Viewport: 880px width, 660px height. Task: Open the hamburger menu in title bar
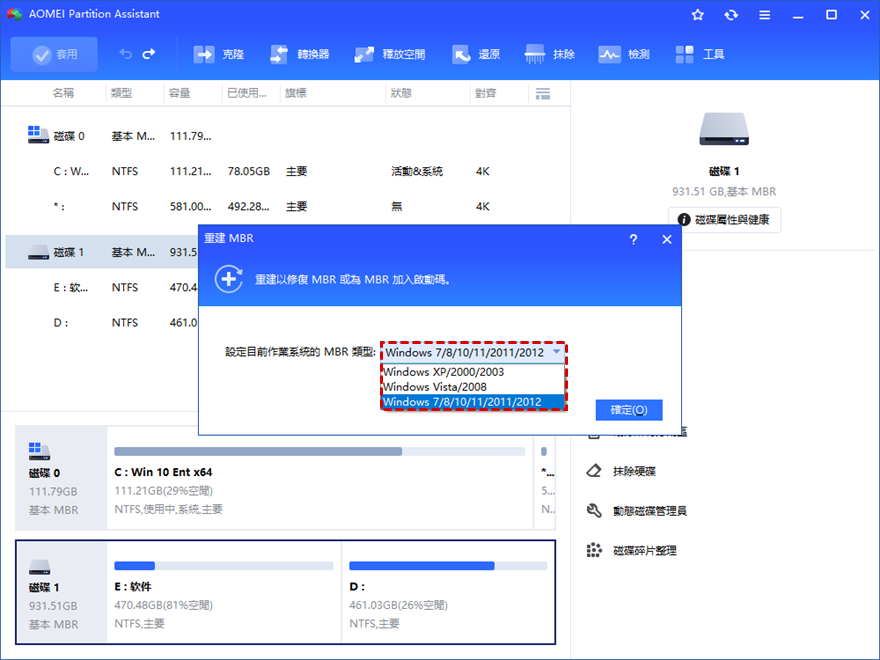pyautogui.click(x=764, y=15)
